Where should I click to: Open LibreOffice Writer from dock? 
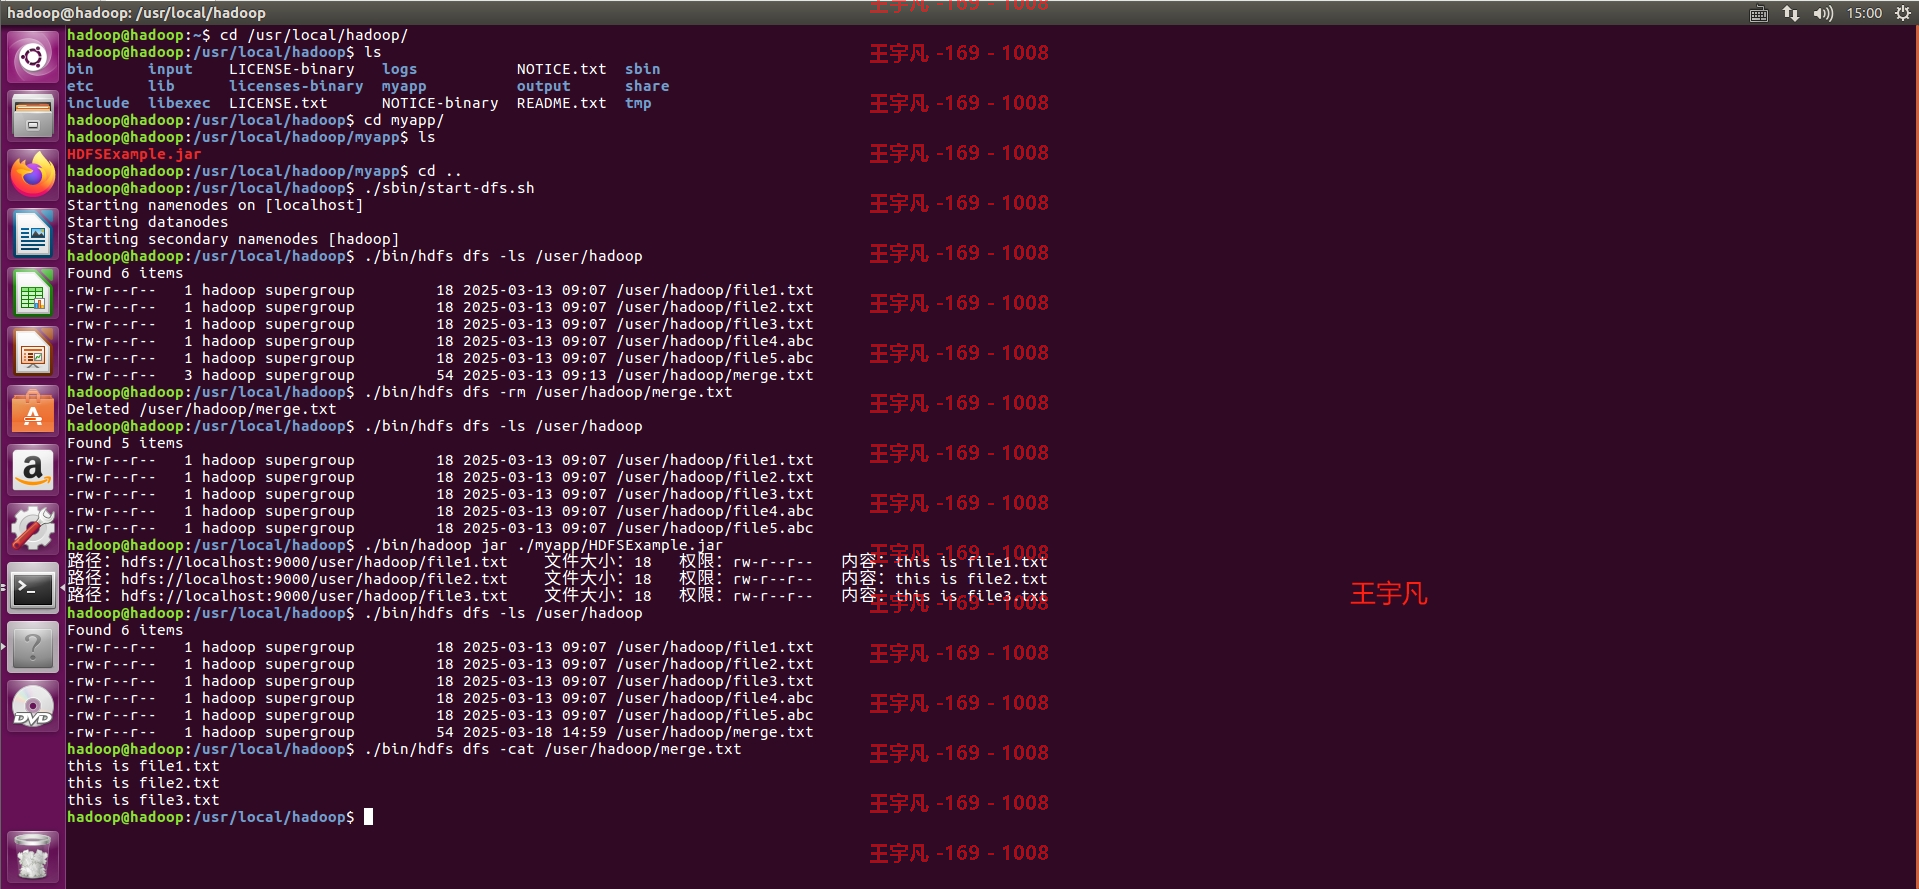[x=33, y=234]
